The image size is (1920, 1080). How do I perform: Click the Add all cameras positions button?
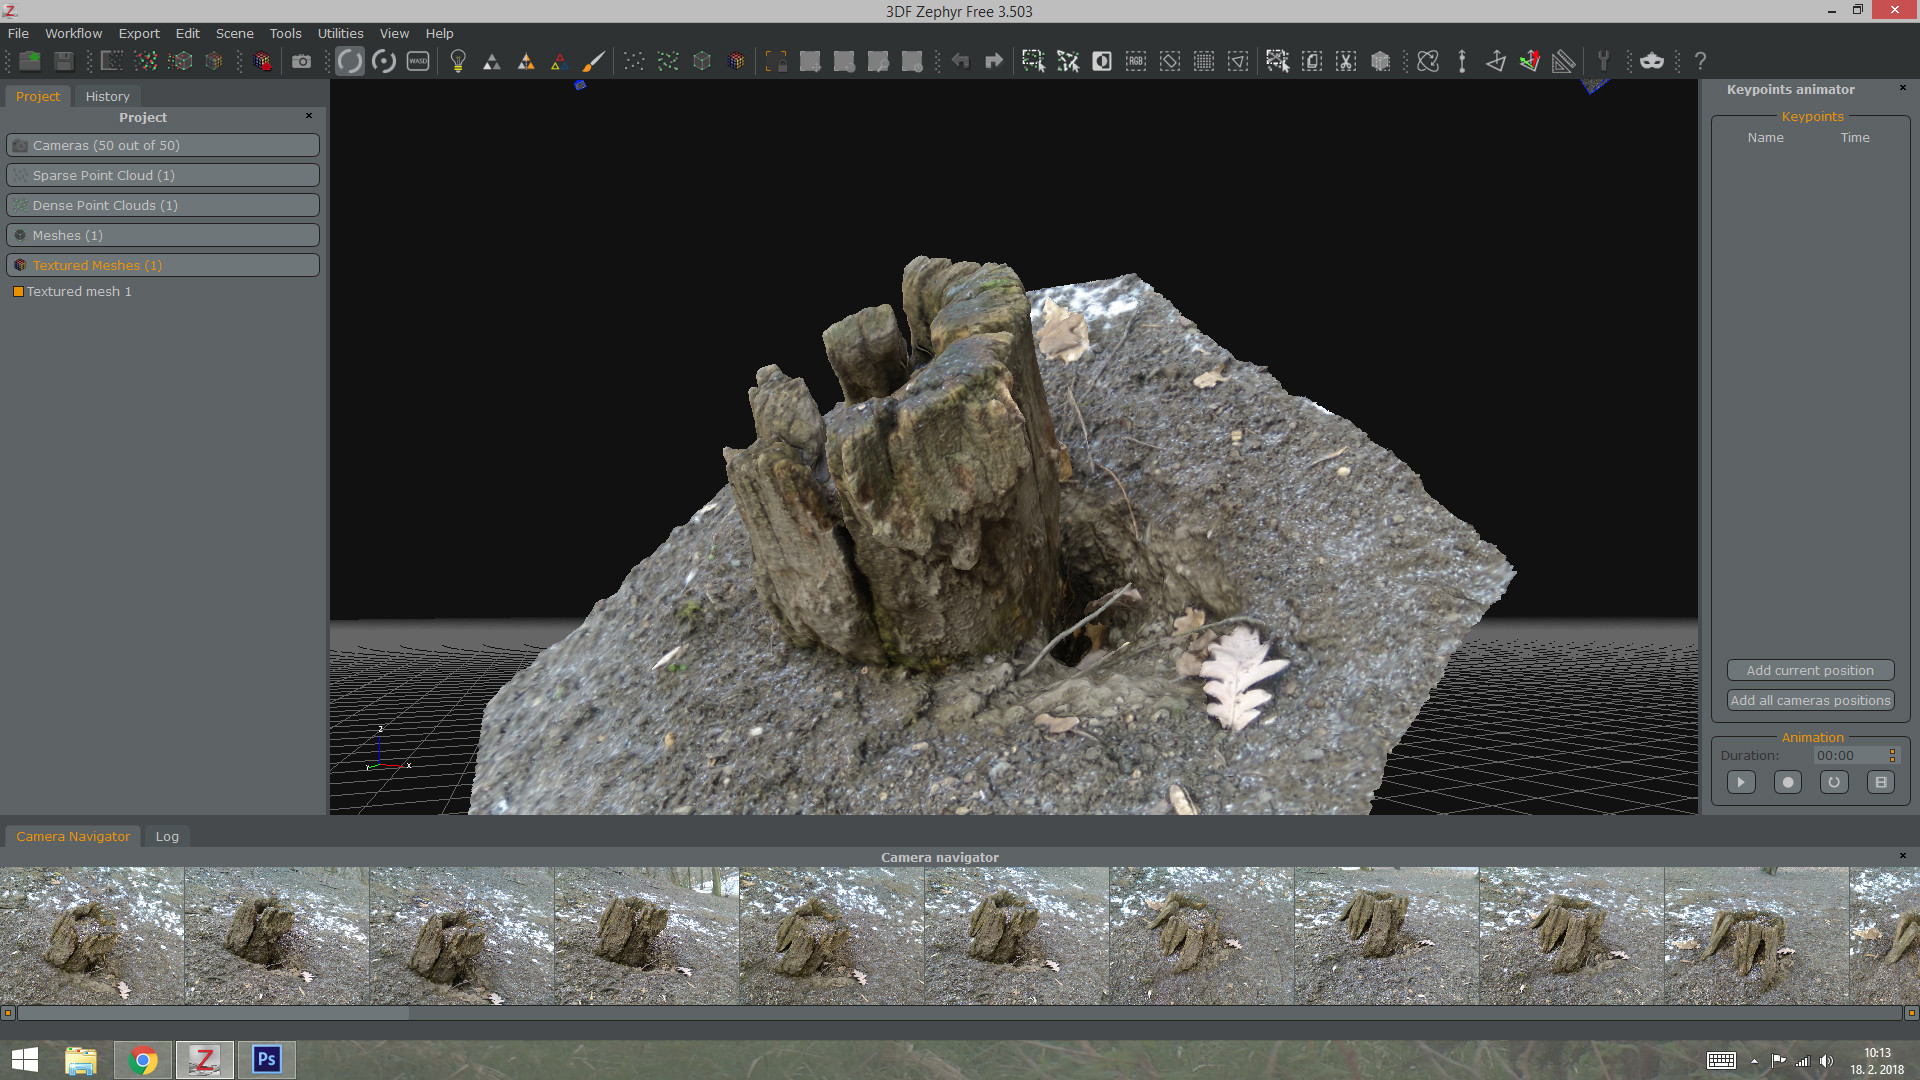(1810, 700)
